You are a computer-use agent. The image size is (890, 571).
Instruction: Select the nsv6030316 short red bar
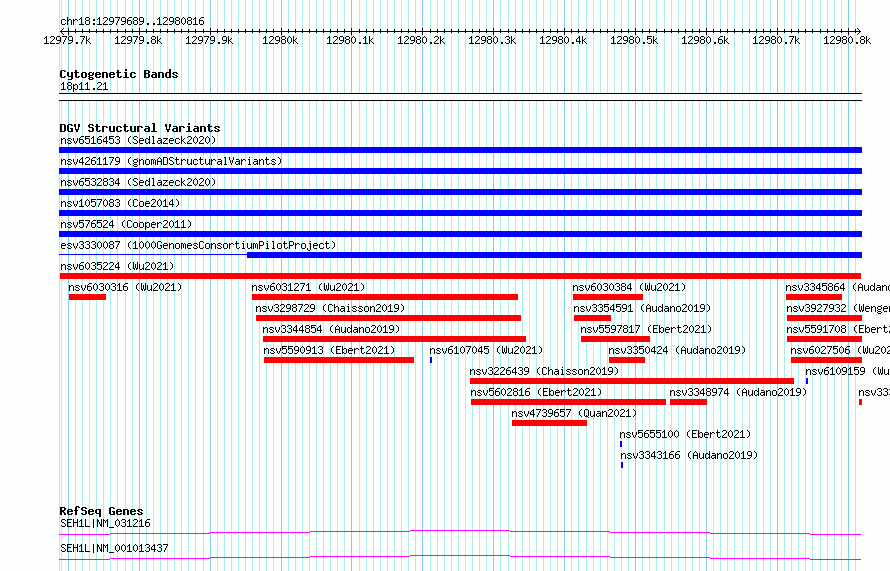coord(87,297)
